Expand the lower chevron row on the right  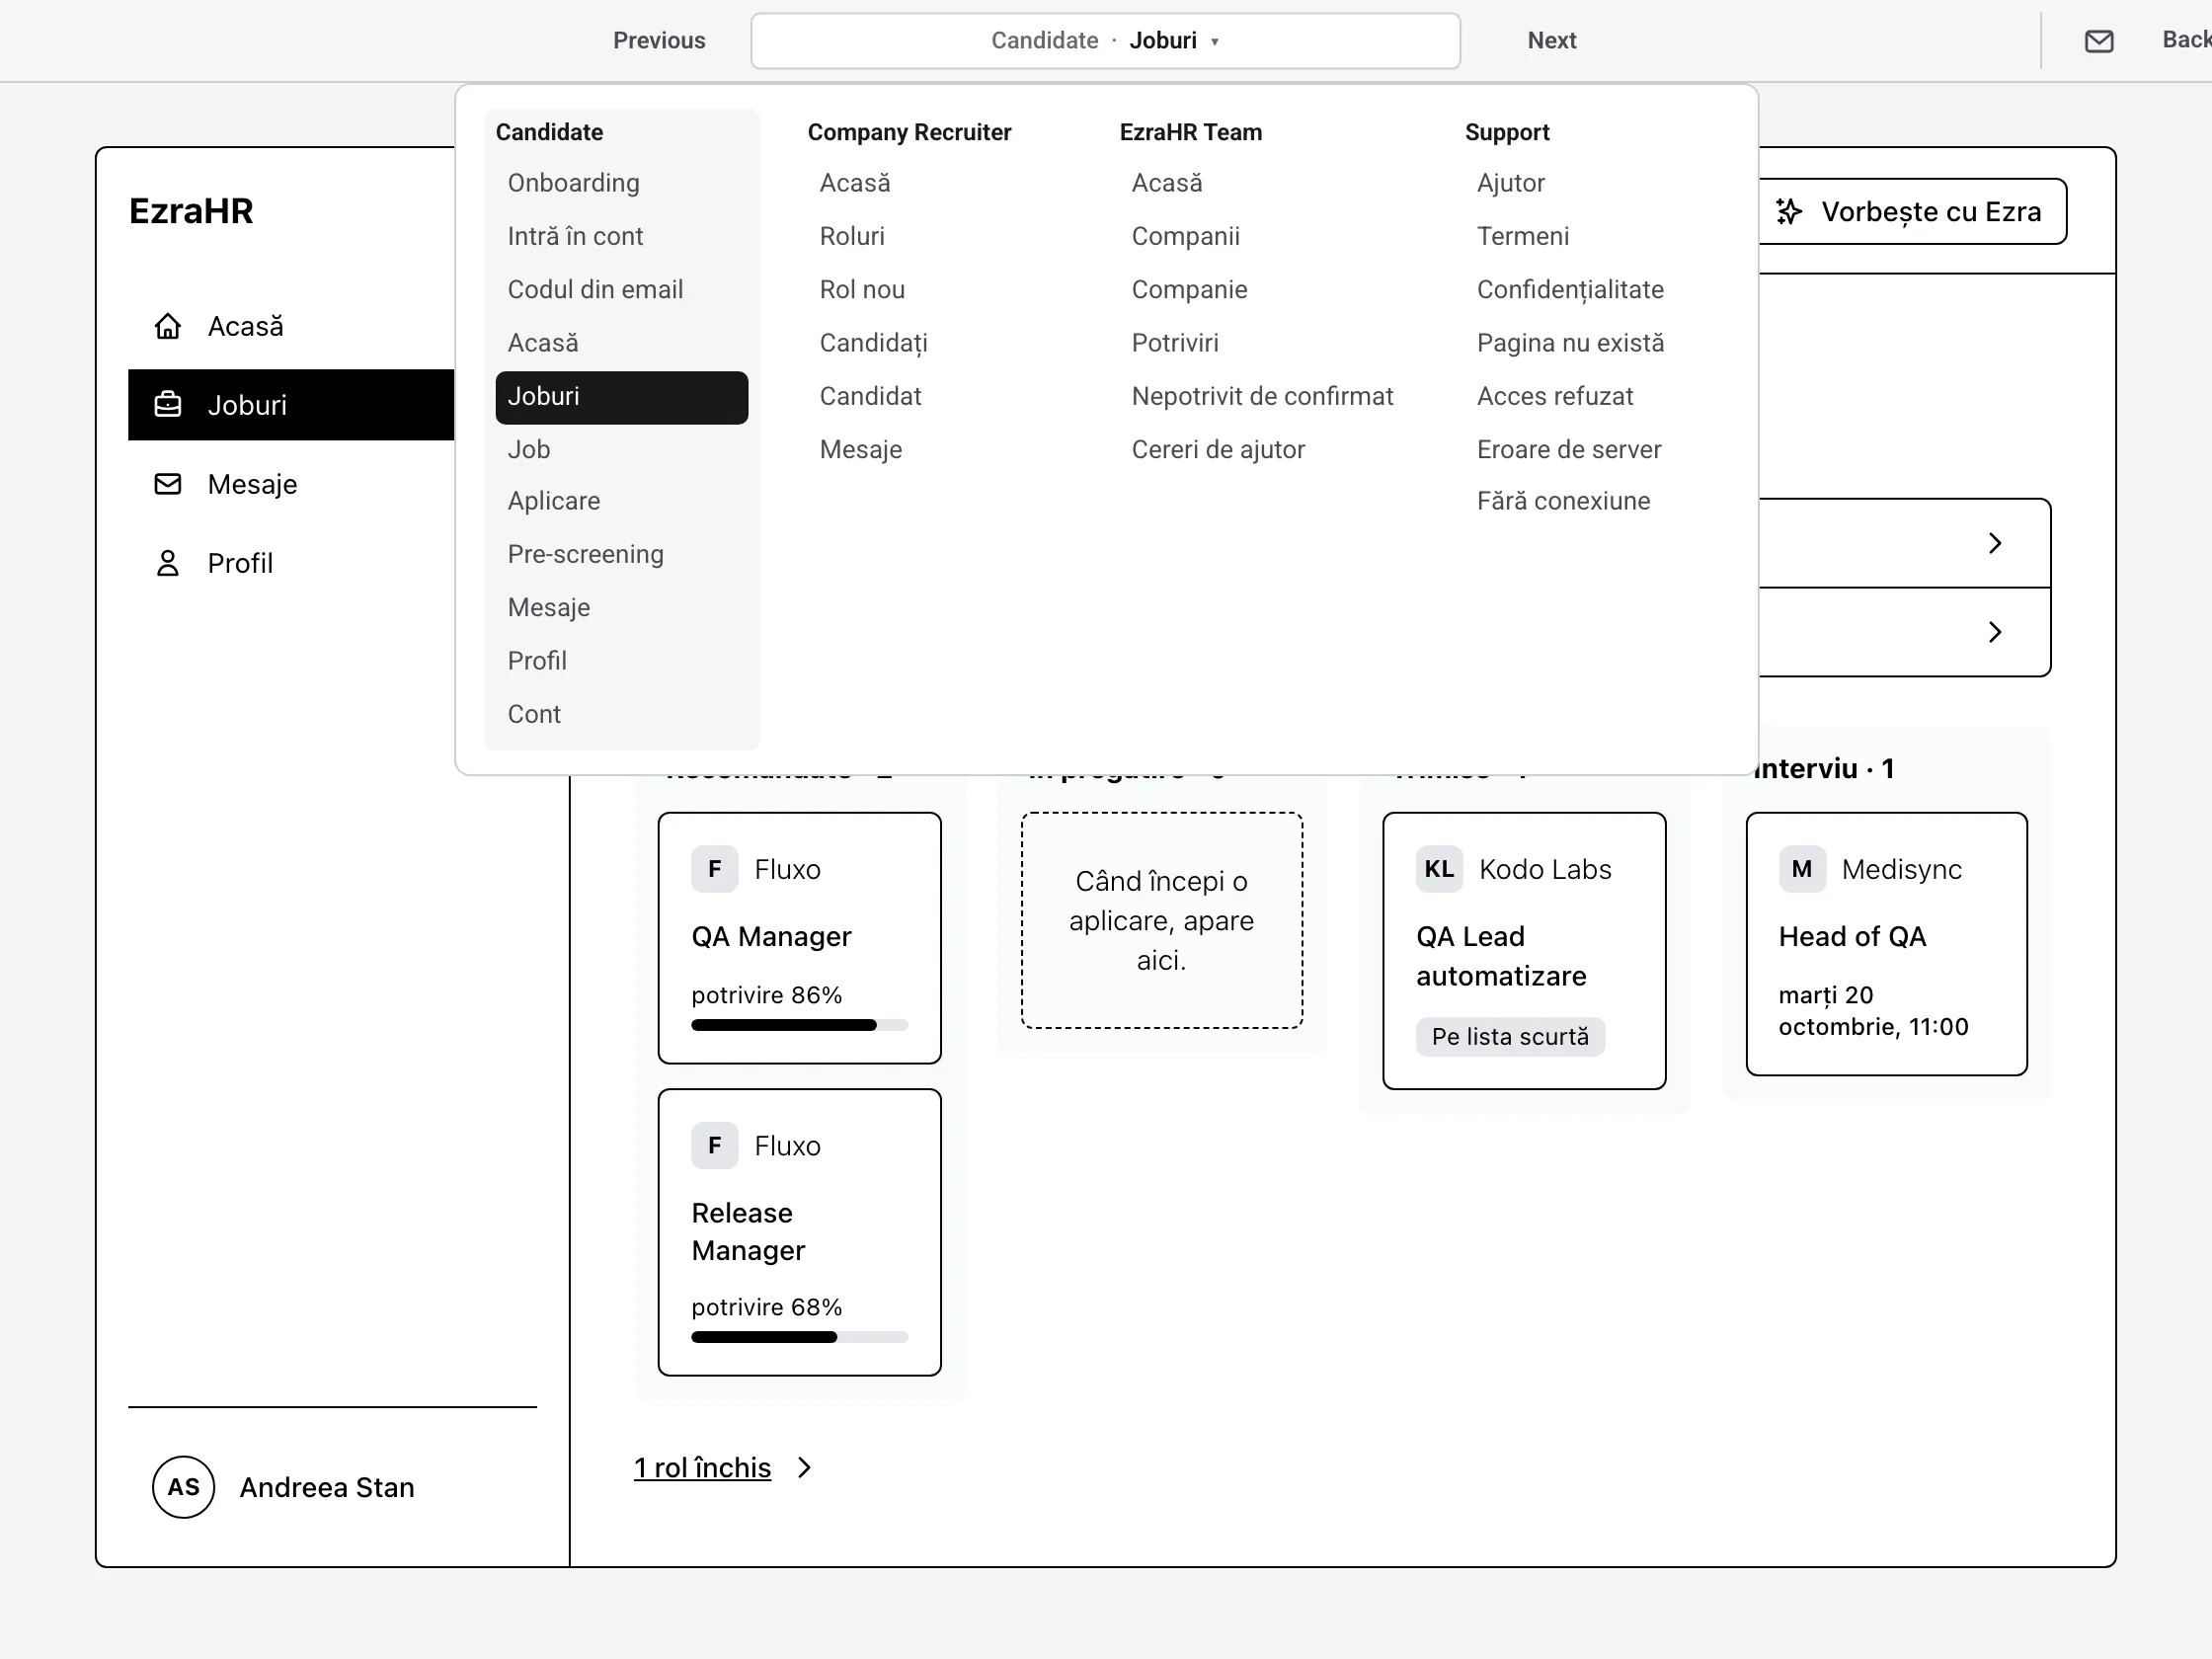point(1995,632)
